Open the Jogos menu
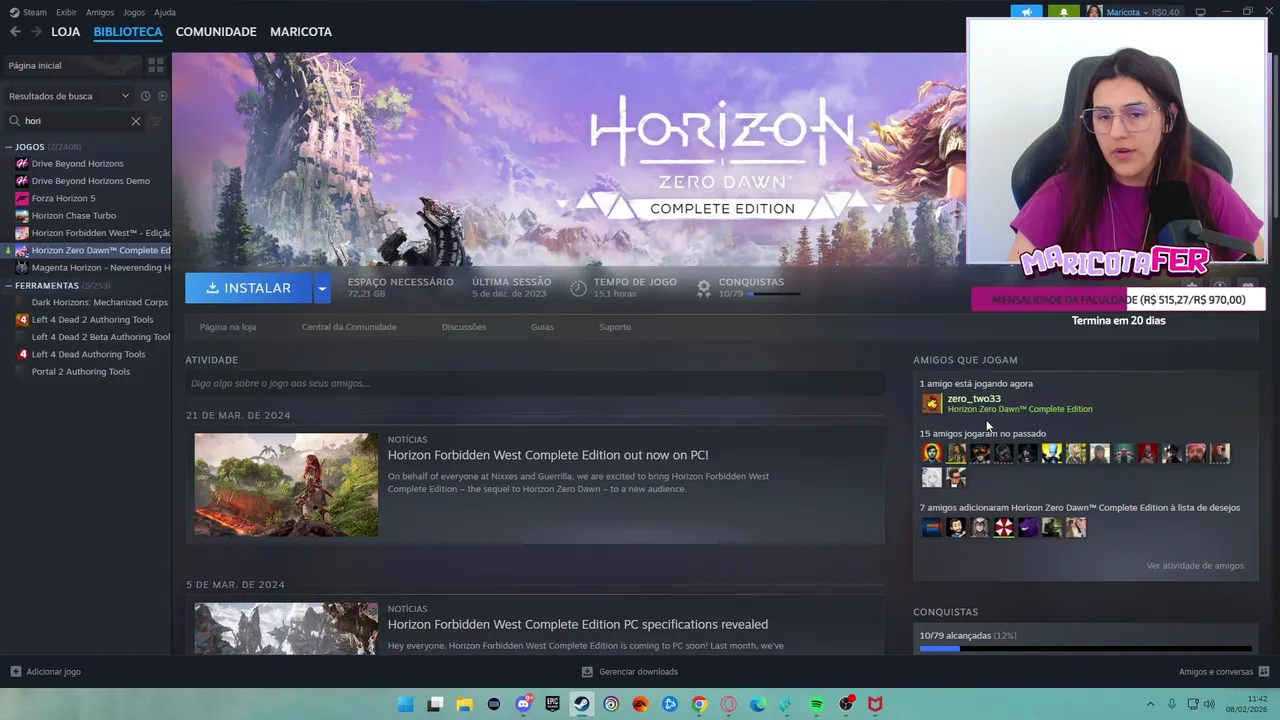The height and width of the screenshot is (720, 1280). tap(134, 12)
